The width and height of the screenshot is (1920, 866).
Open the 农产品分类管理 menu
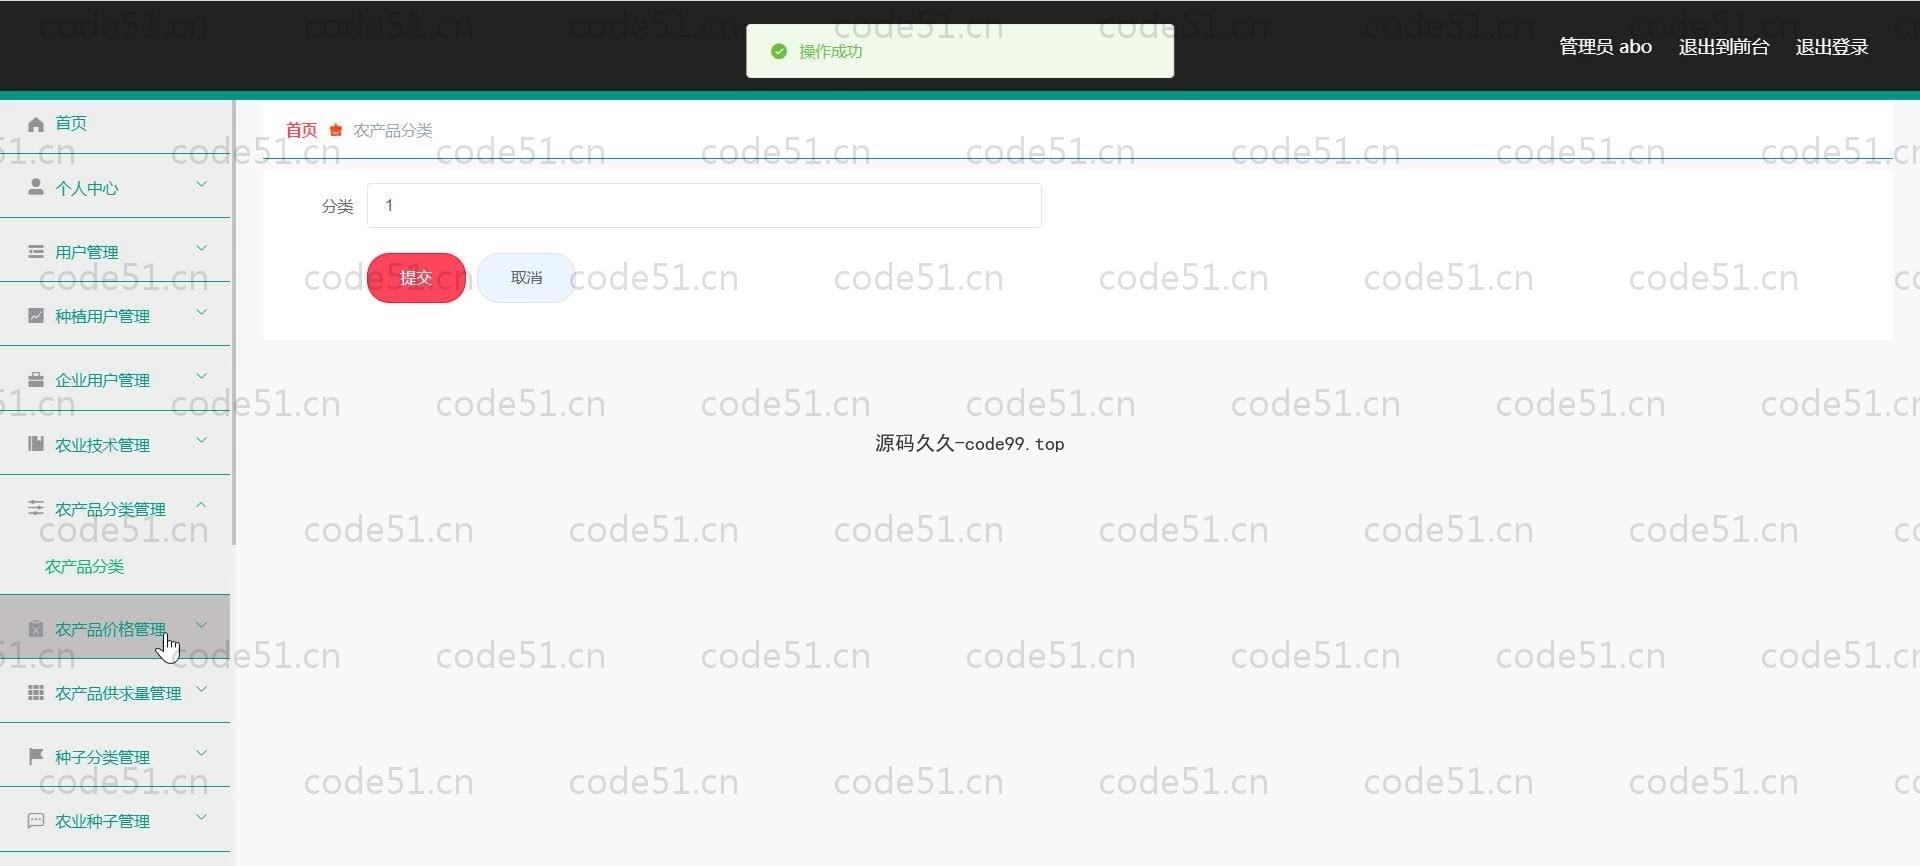coord(115,508)
